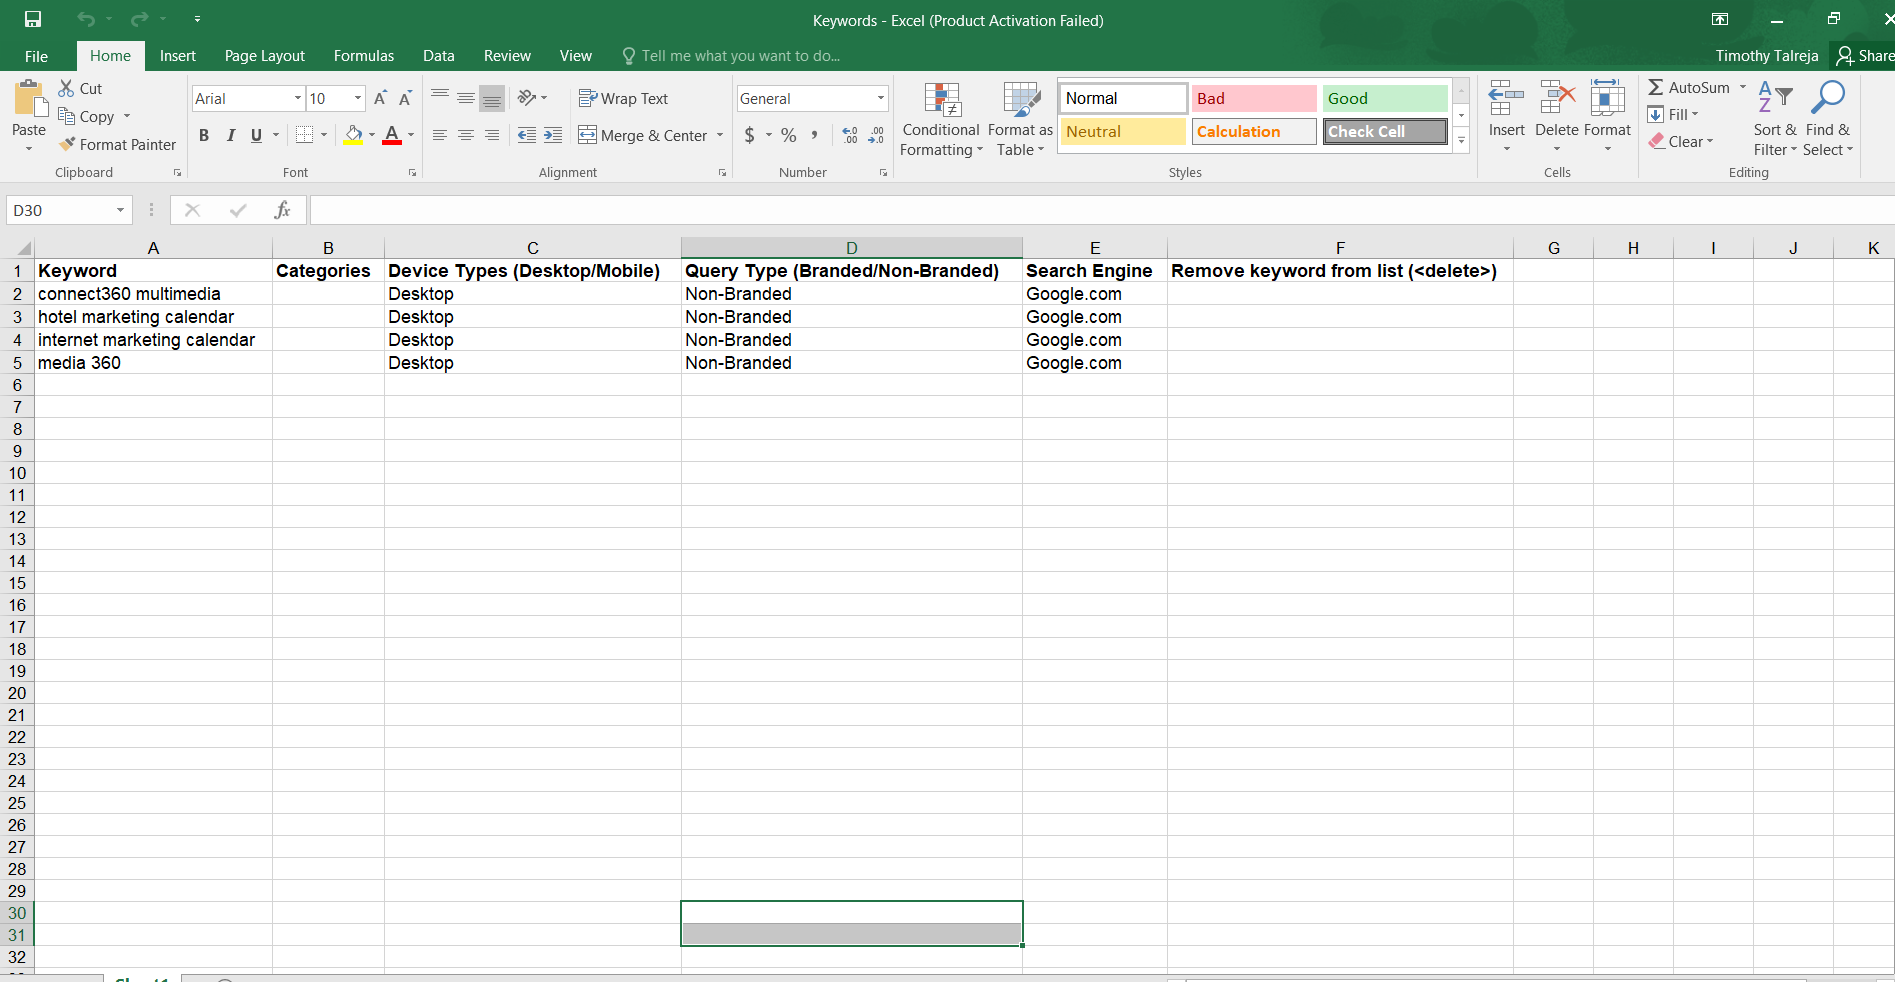Screen dimensions: 1895x982
Task: Click the Accounting dollar format icon
Action: (x=750, y=135)
